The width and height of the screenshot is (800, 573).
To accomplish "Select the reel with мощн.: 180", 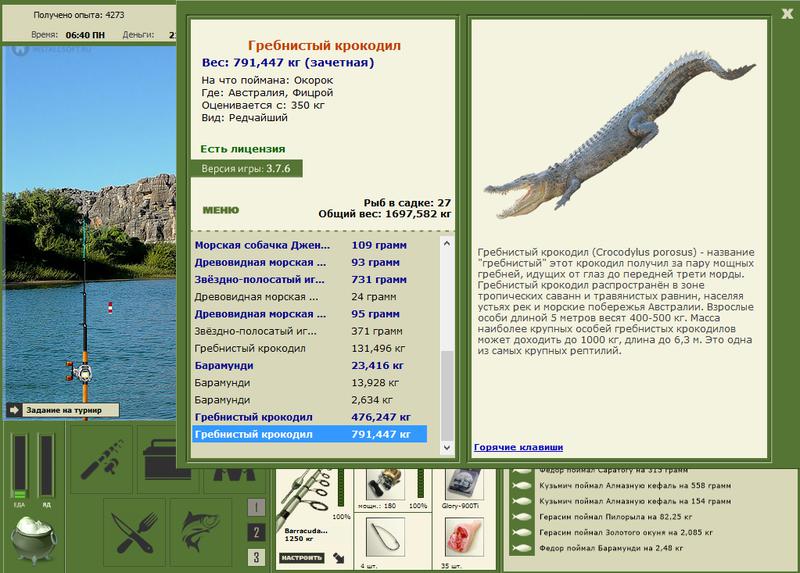I will tap(385, 485).
